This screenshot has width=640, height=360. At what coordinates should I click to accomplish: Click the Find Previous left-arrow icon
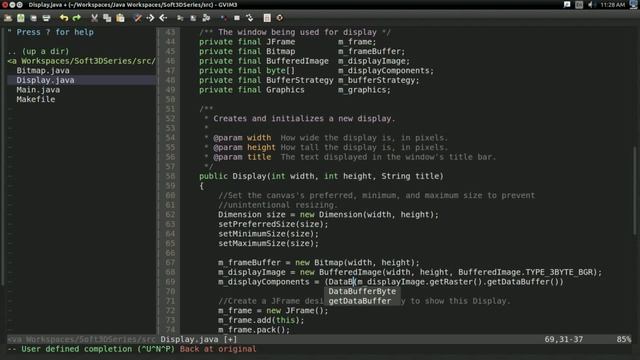click(x=163, y=18)
